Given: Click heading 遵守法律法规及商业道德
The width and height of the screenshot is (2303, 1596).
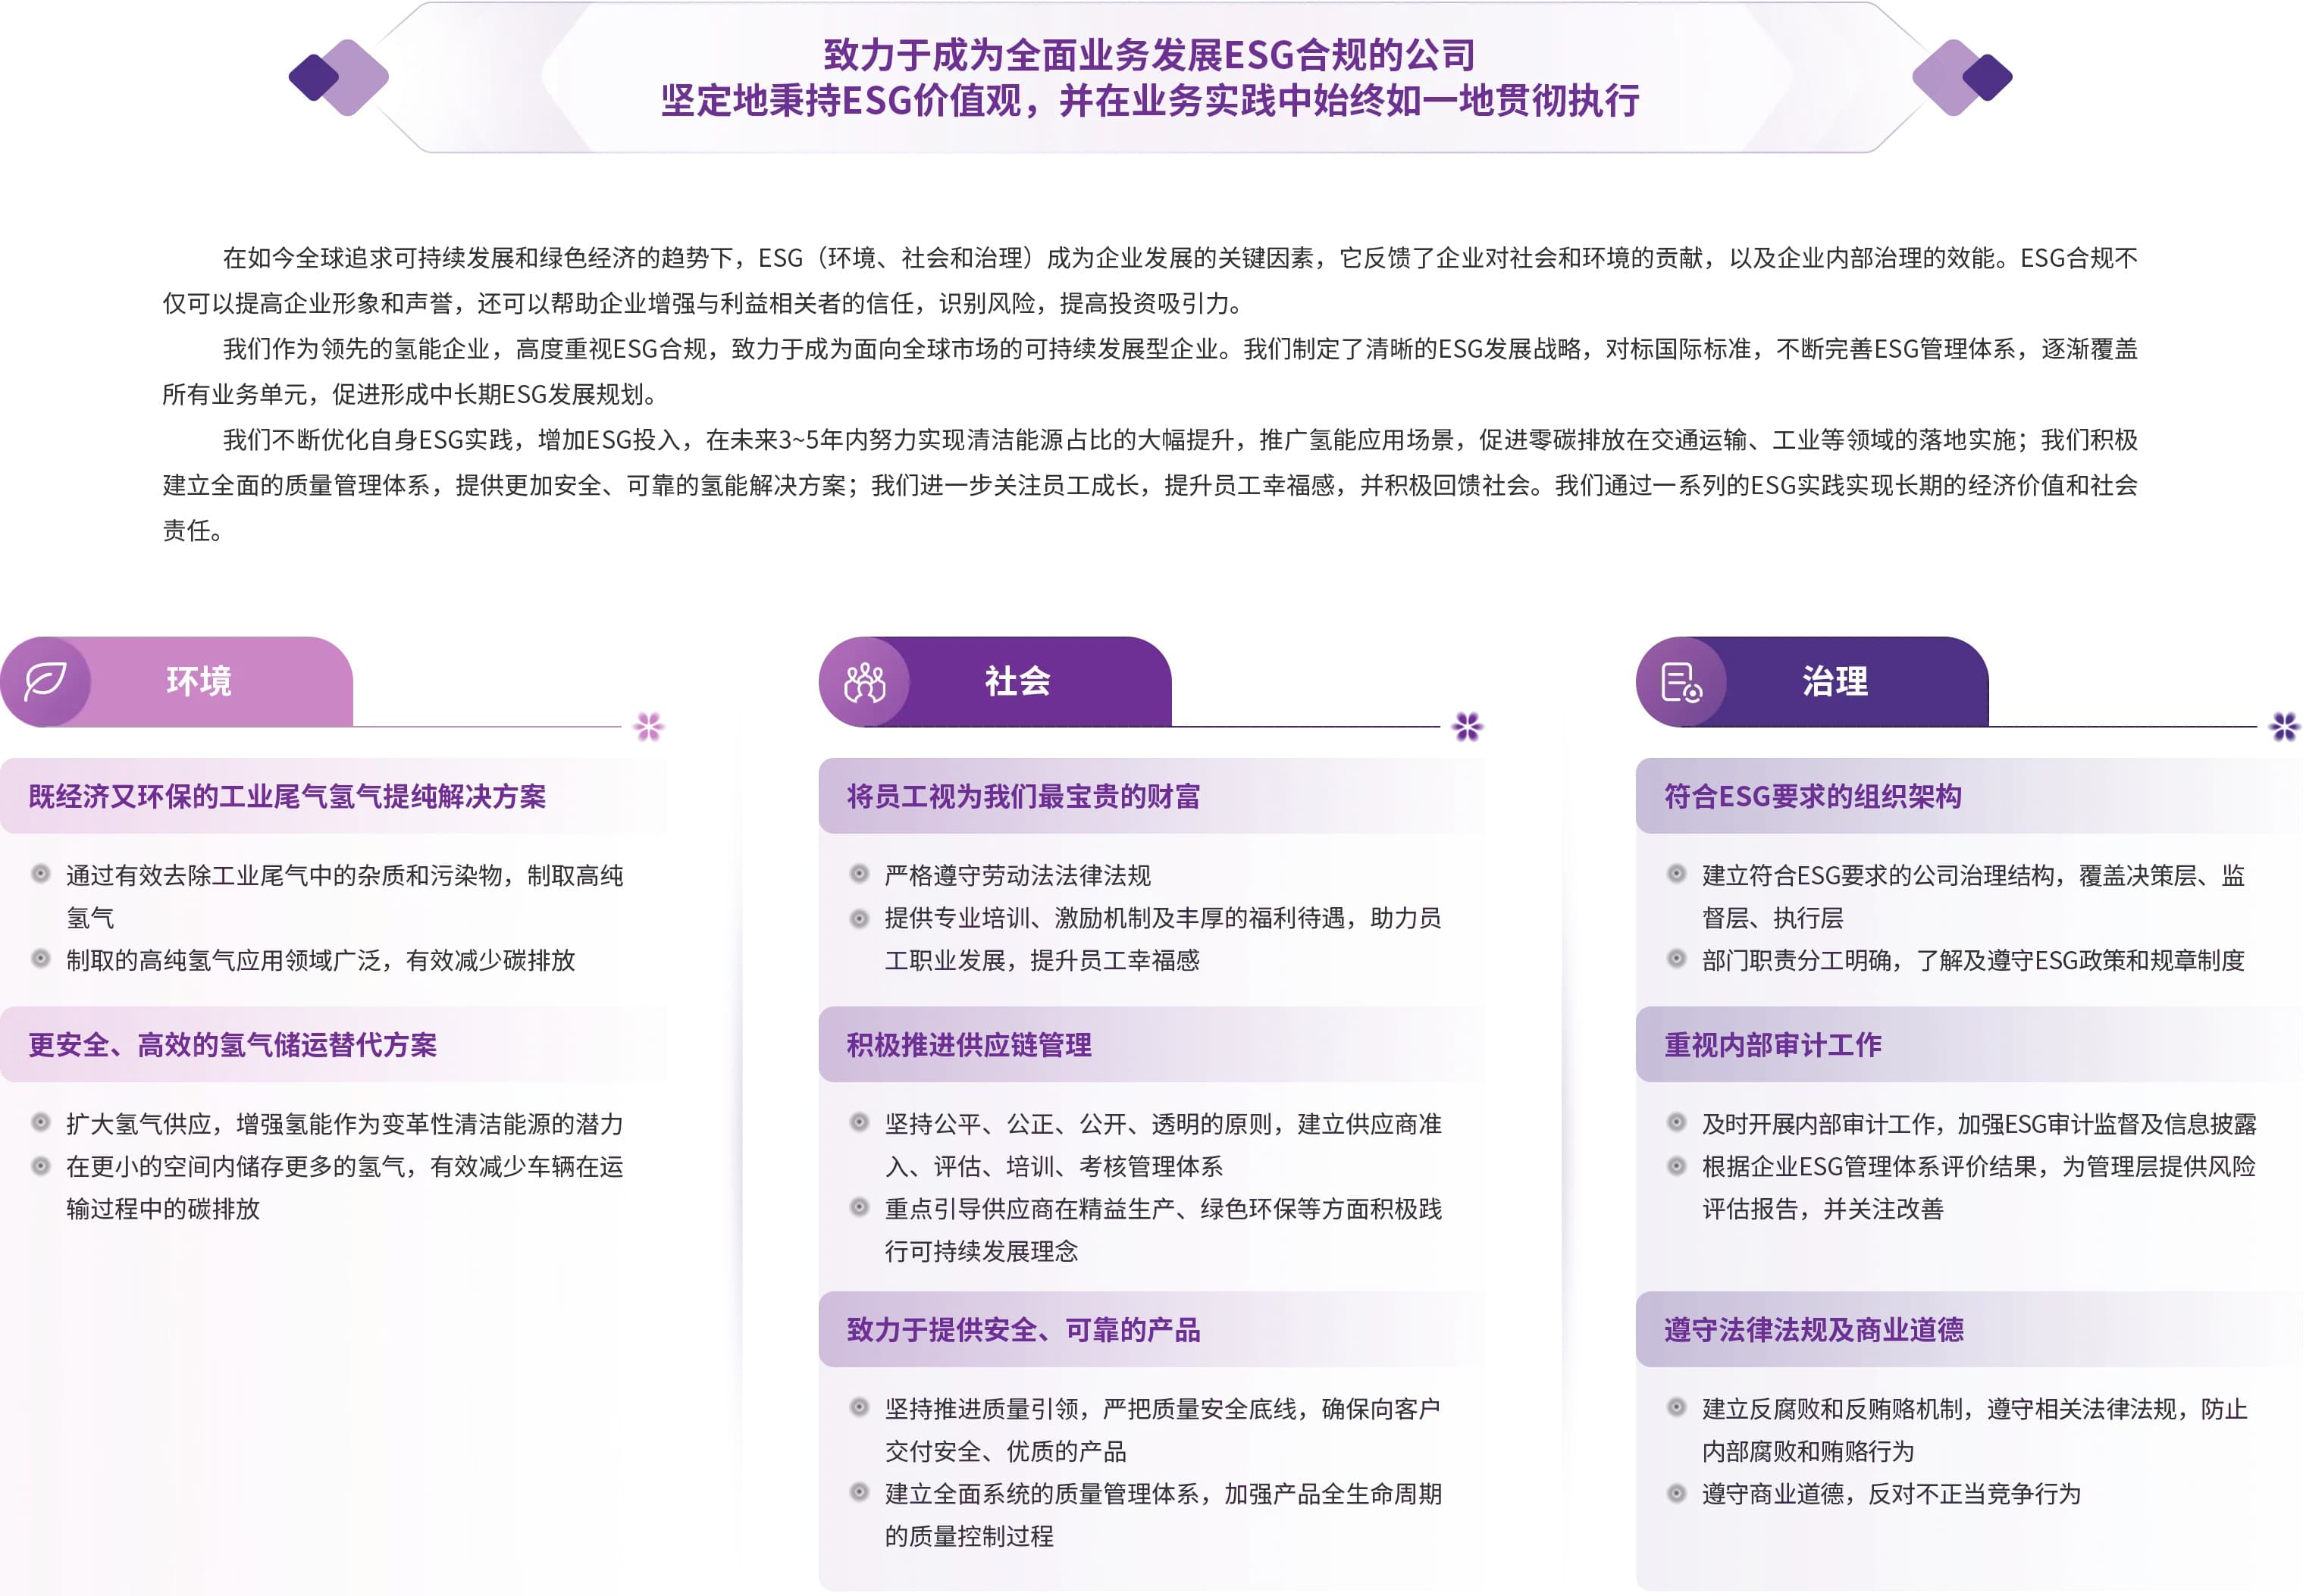Looking at the screenshot, I should 1813,1330.
